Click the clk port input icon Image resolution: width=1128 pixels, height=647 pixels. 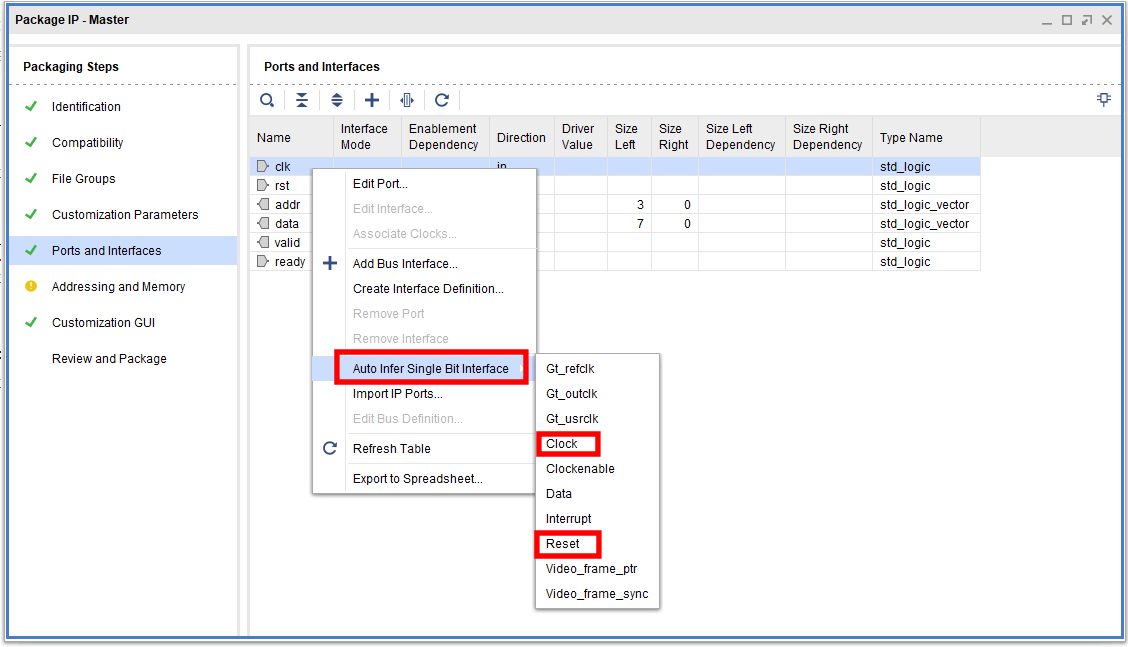pyautogui.click(x=263, y=166)
